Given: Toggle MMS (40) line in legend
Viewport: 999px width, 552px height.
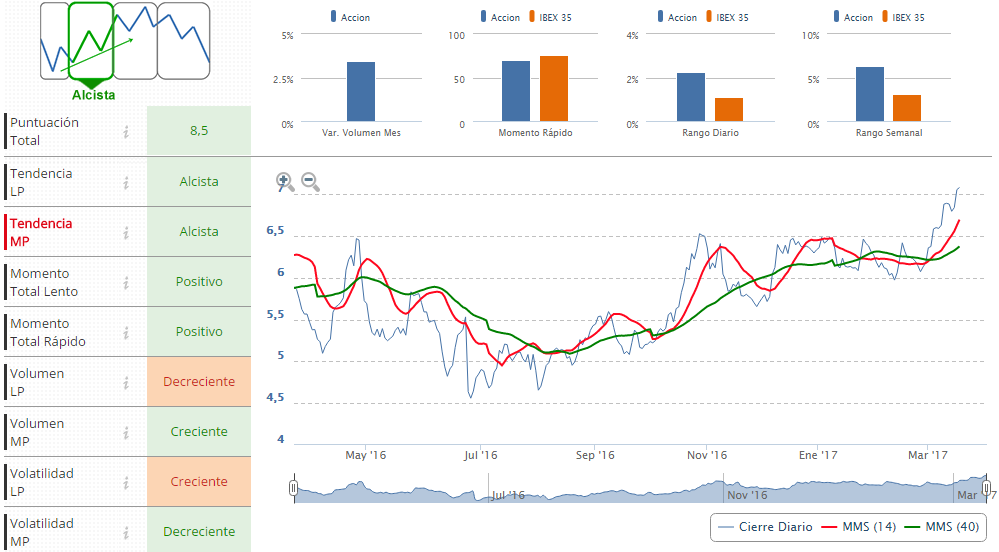Looking at the screenshot, I should [941, 527].
